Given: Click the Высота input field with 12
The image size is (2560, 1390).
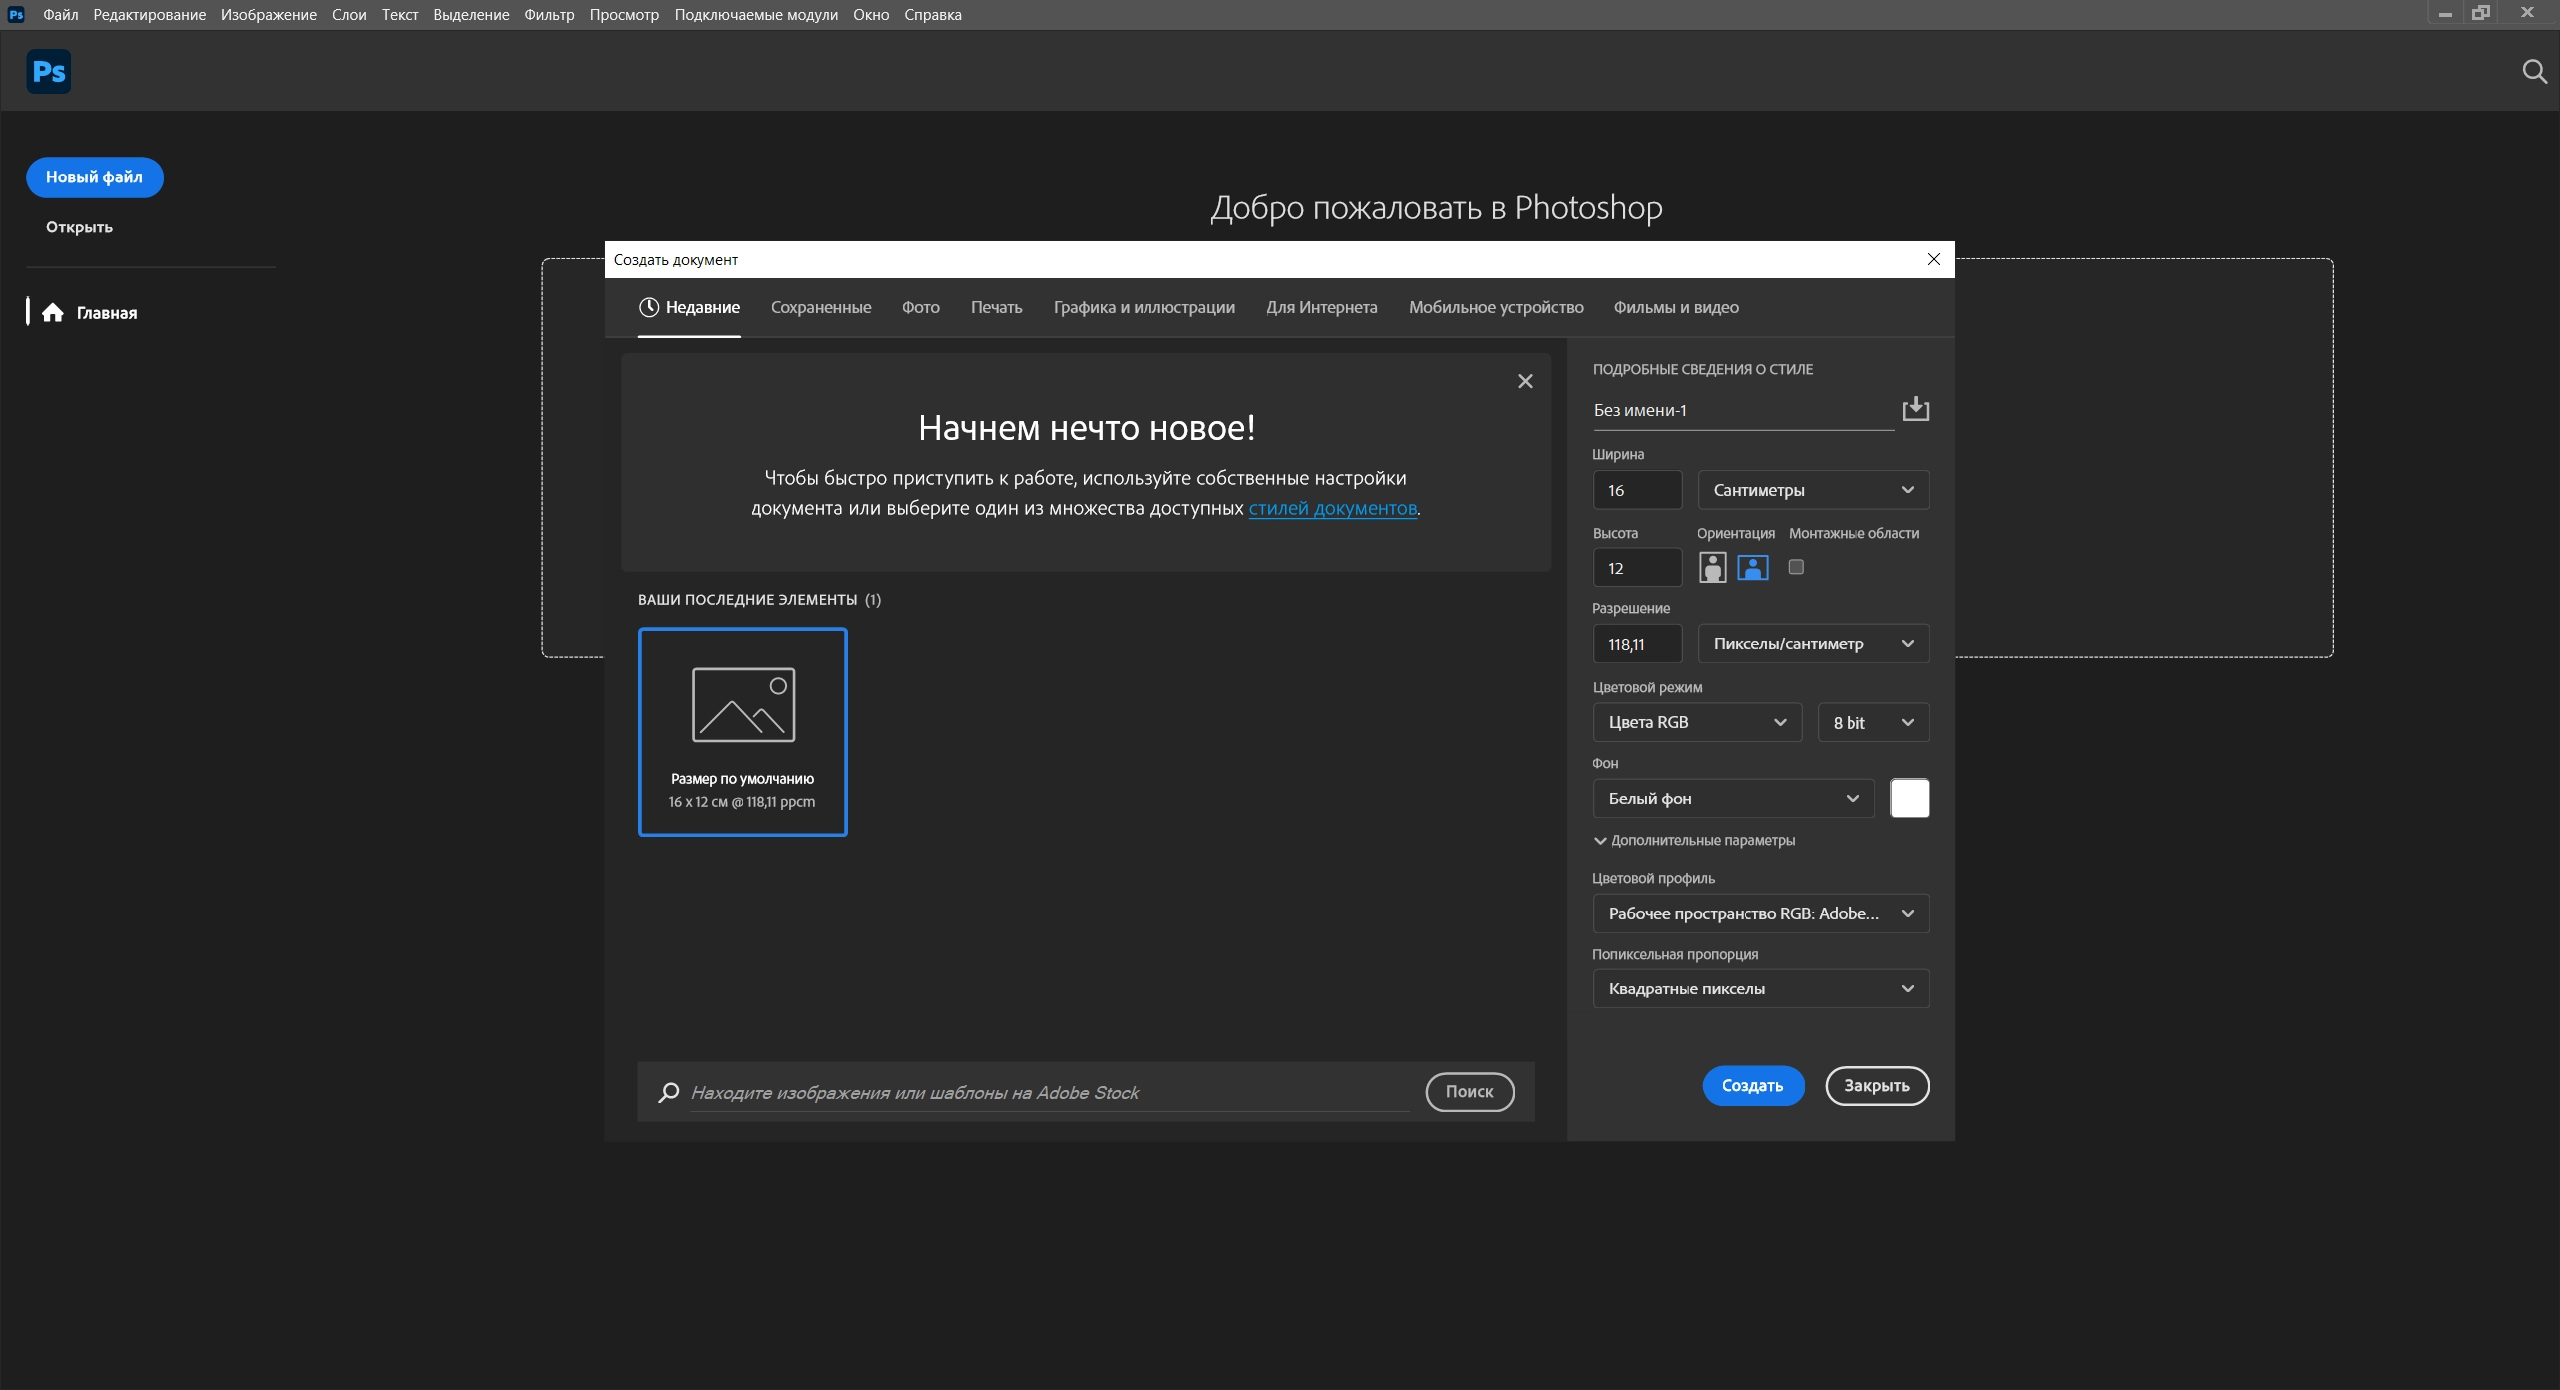Looking at the screenshot, I should (x=1637, y=568).
